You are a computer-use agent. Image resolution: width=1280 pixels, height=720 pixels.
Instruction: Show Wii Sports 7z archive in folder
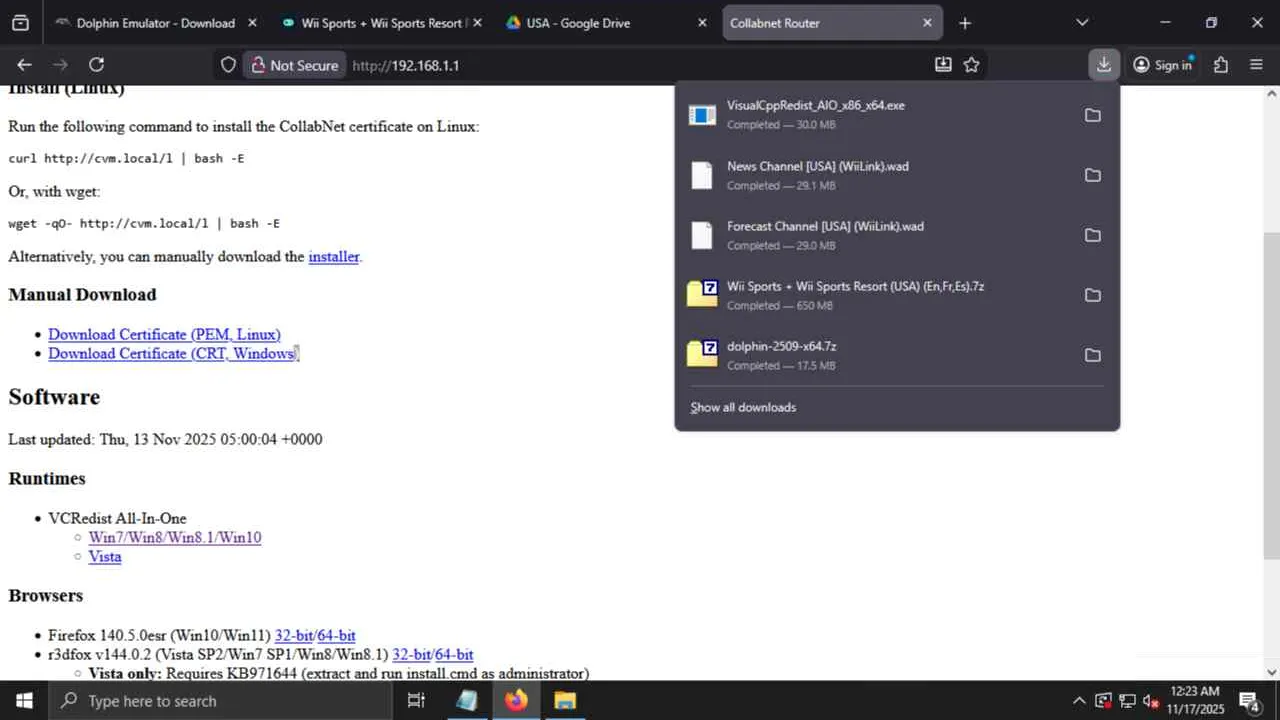(x=1093, y=295)
